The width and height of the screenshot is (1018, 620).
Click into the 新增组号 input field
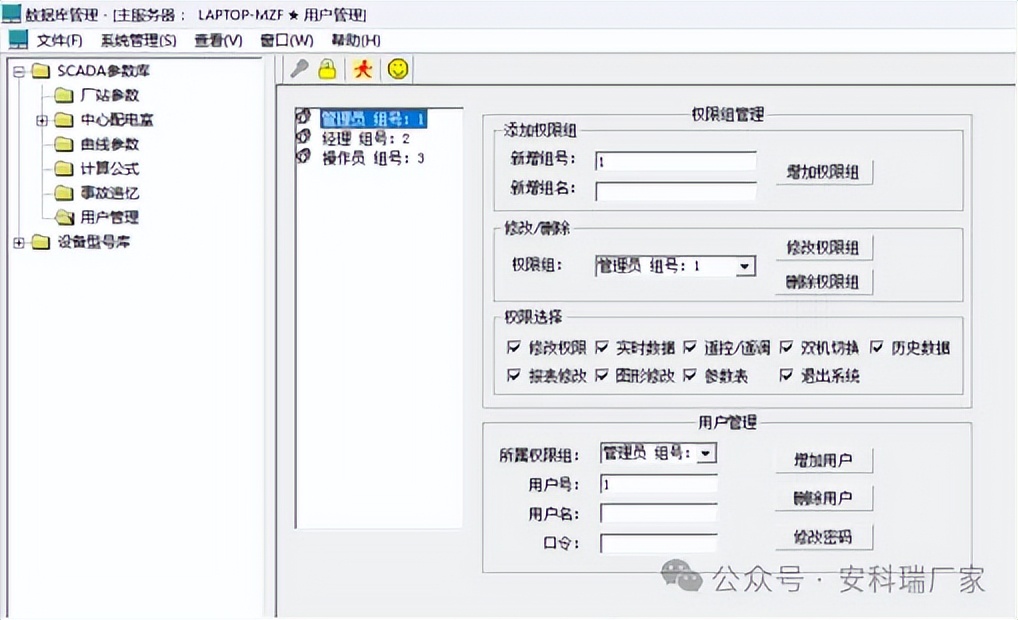pos(675,161)
